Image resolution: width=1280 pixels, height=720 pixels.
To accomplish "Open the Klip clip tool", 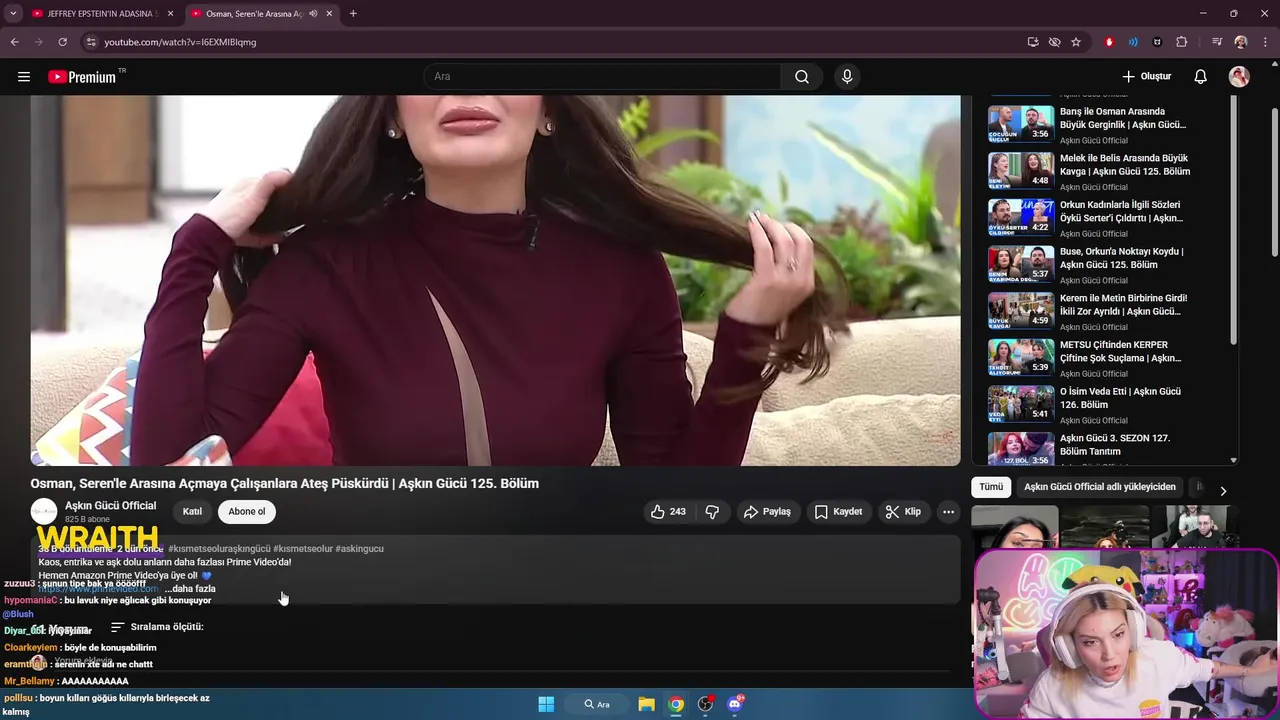I will click(903, 511).
